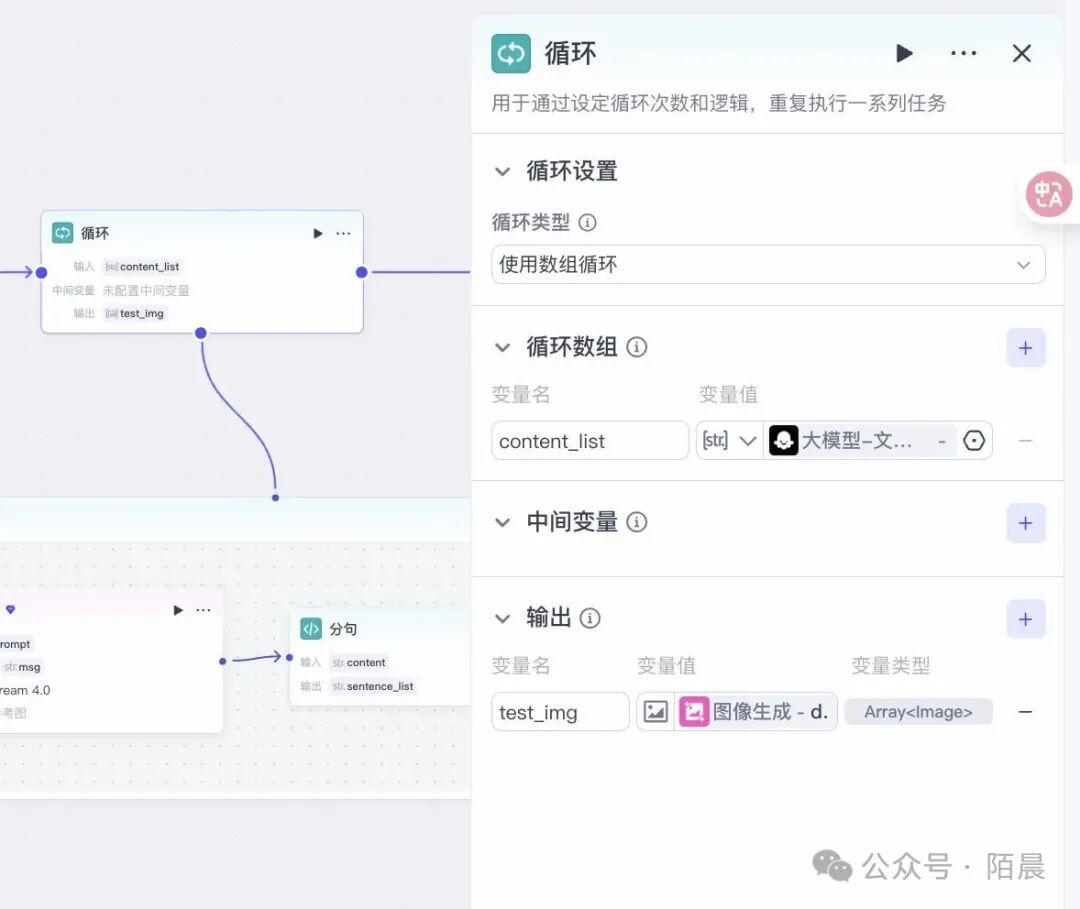Click the image type icon for test_img
The image size is (1080, 909).
click(x=656, y=712)
